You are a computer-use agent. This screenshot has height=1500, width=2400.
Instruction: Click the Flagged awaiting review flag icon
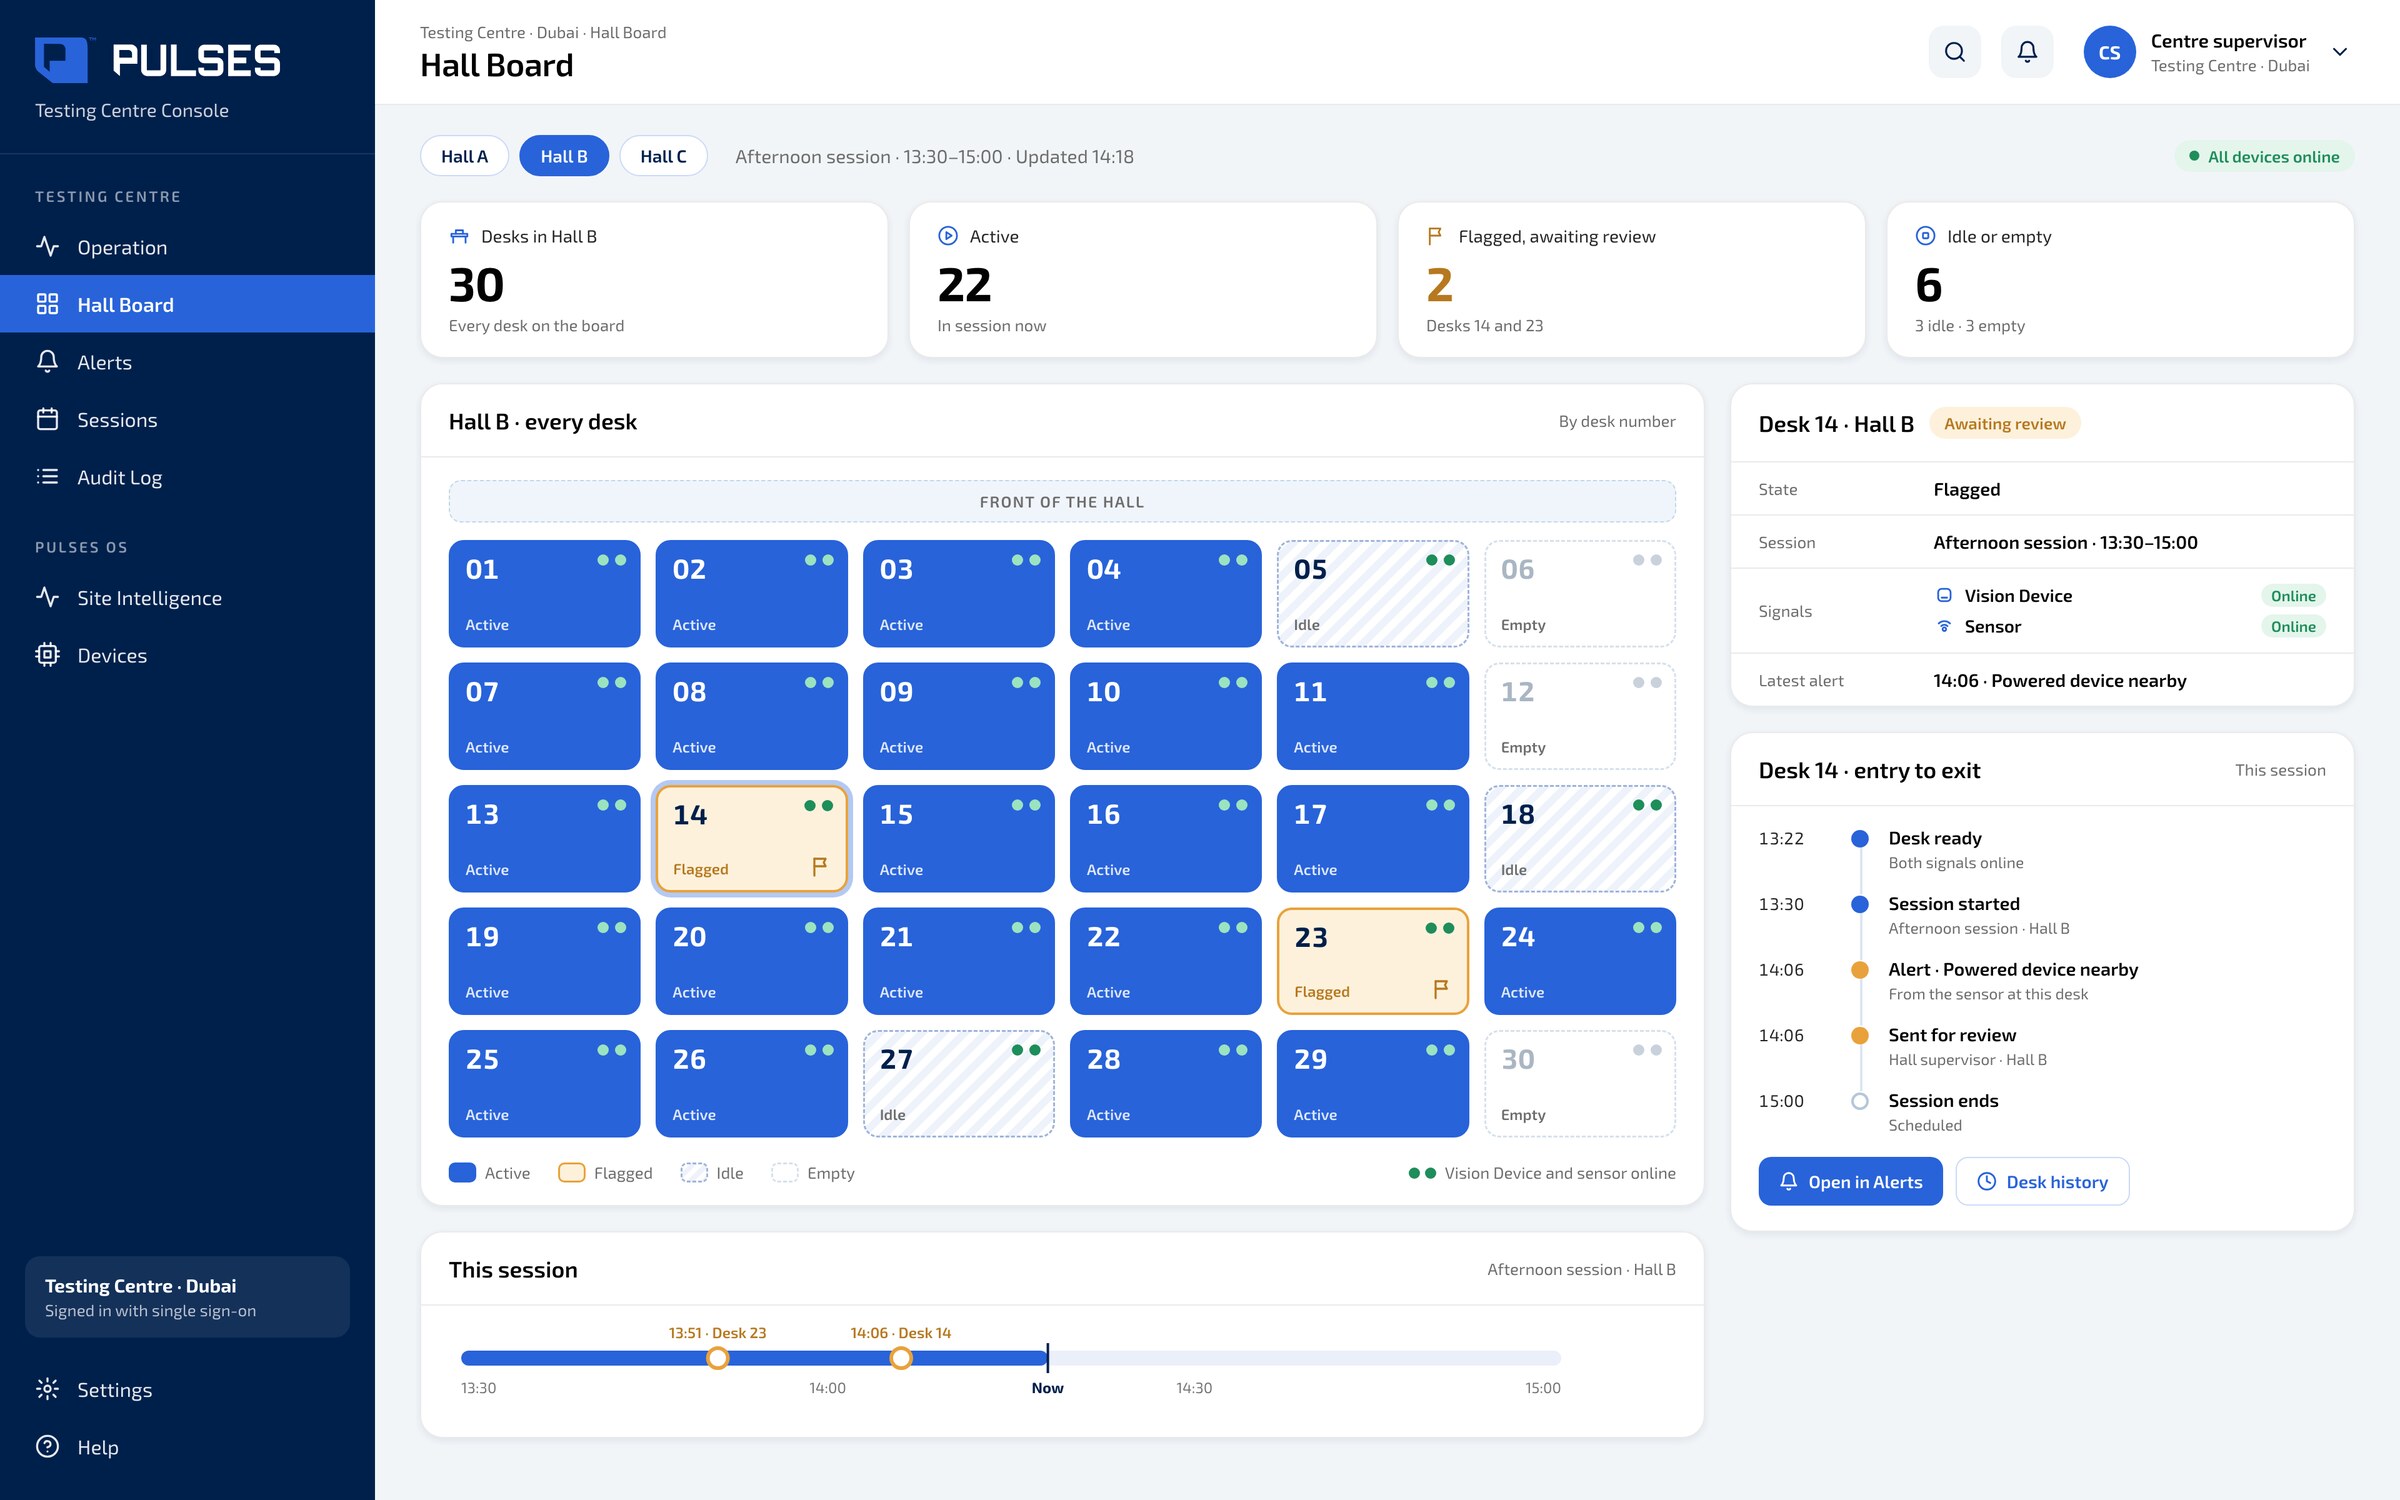1435,236
